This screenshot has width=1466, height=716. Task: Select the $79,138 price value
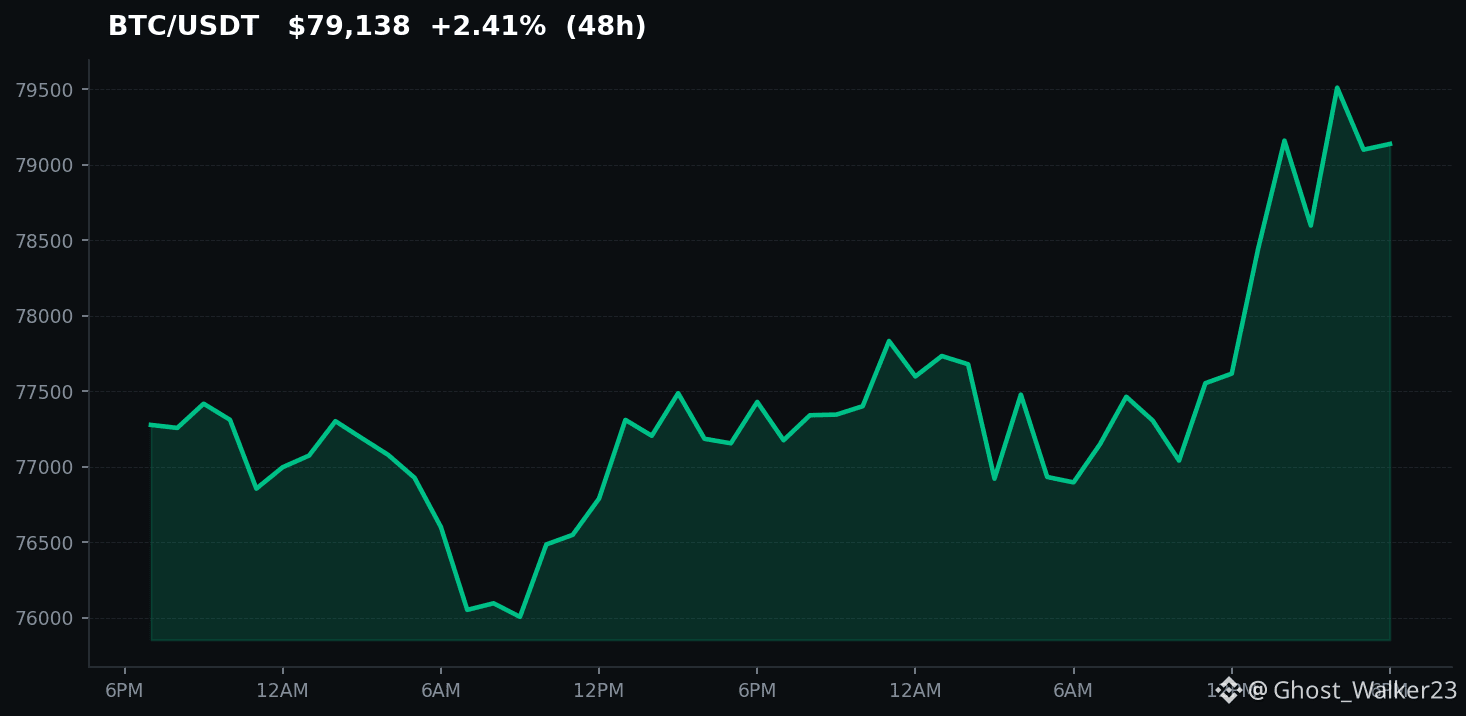[x=349, y=27]
